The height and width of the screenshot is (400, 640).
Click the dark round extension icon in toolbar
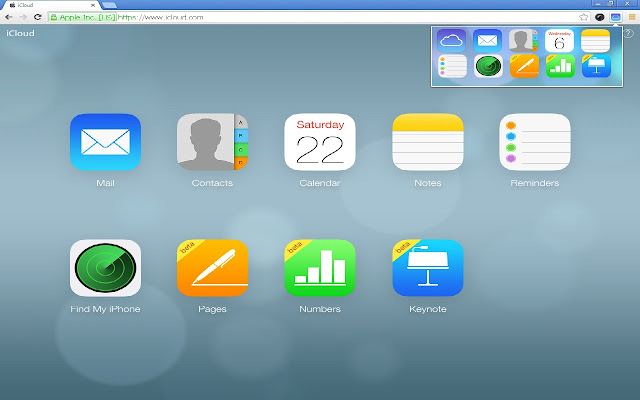point(599,17)
